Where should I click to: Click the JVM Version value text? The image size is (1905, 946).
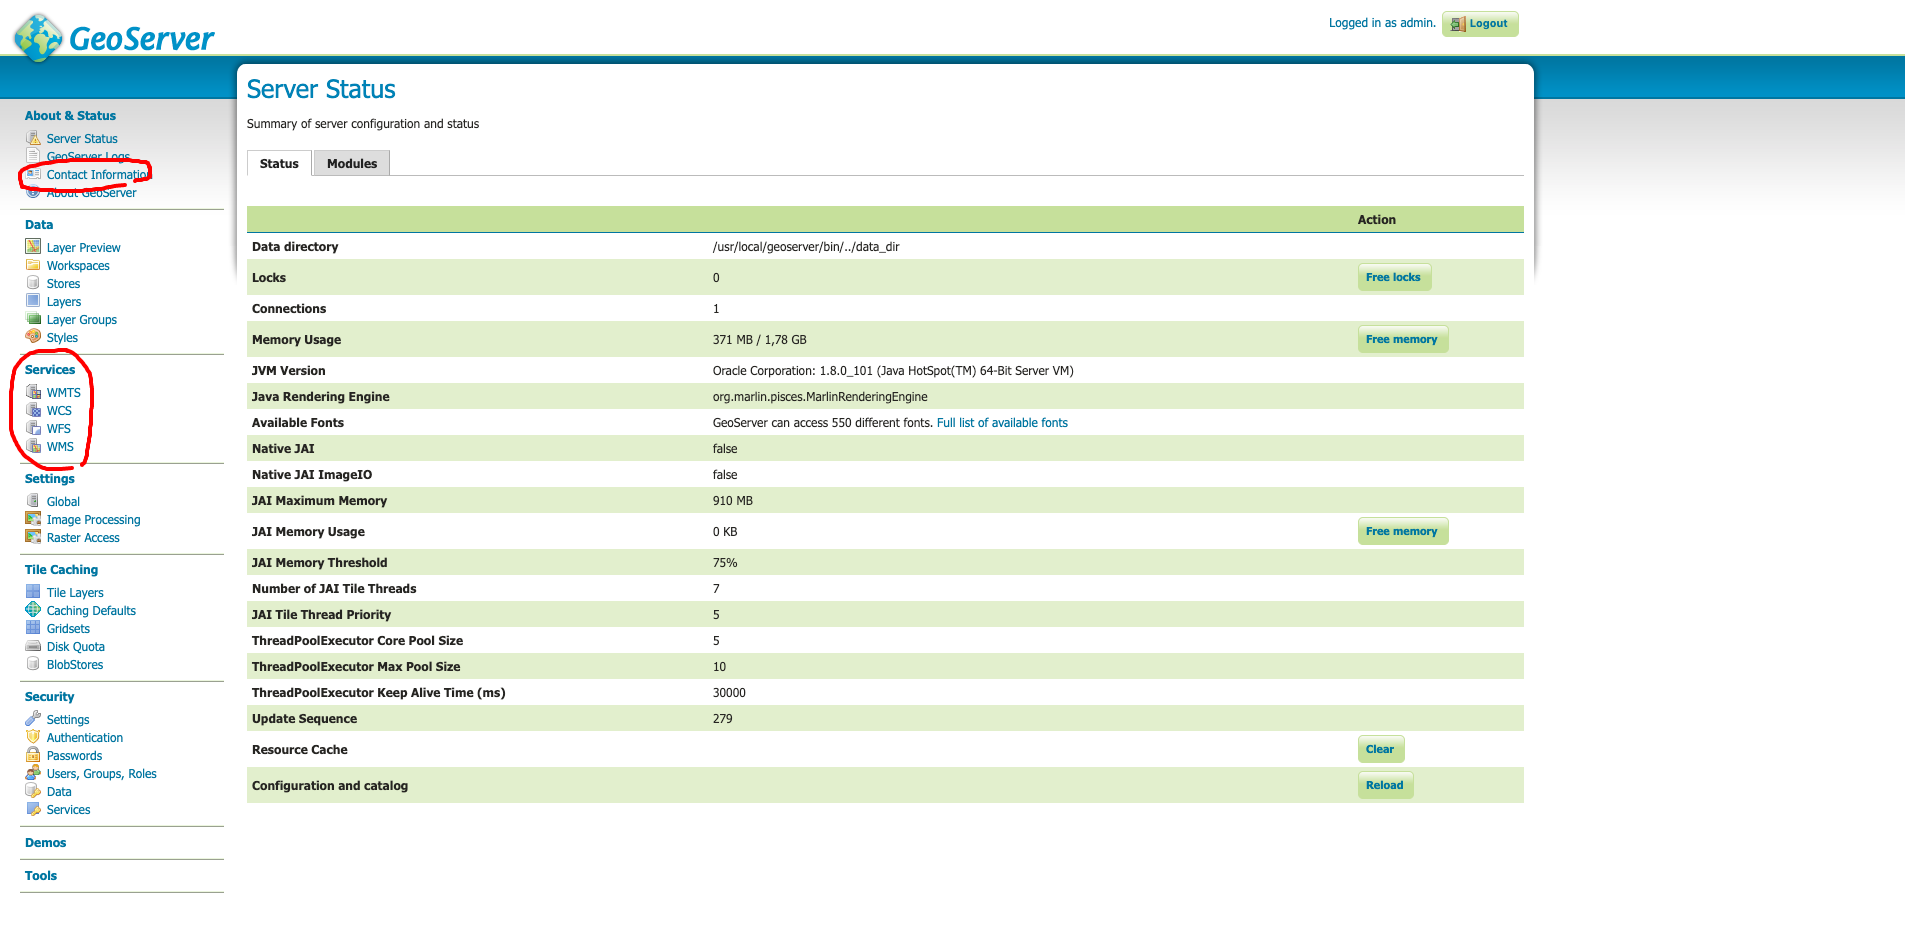893,371
